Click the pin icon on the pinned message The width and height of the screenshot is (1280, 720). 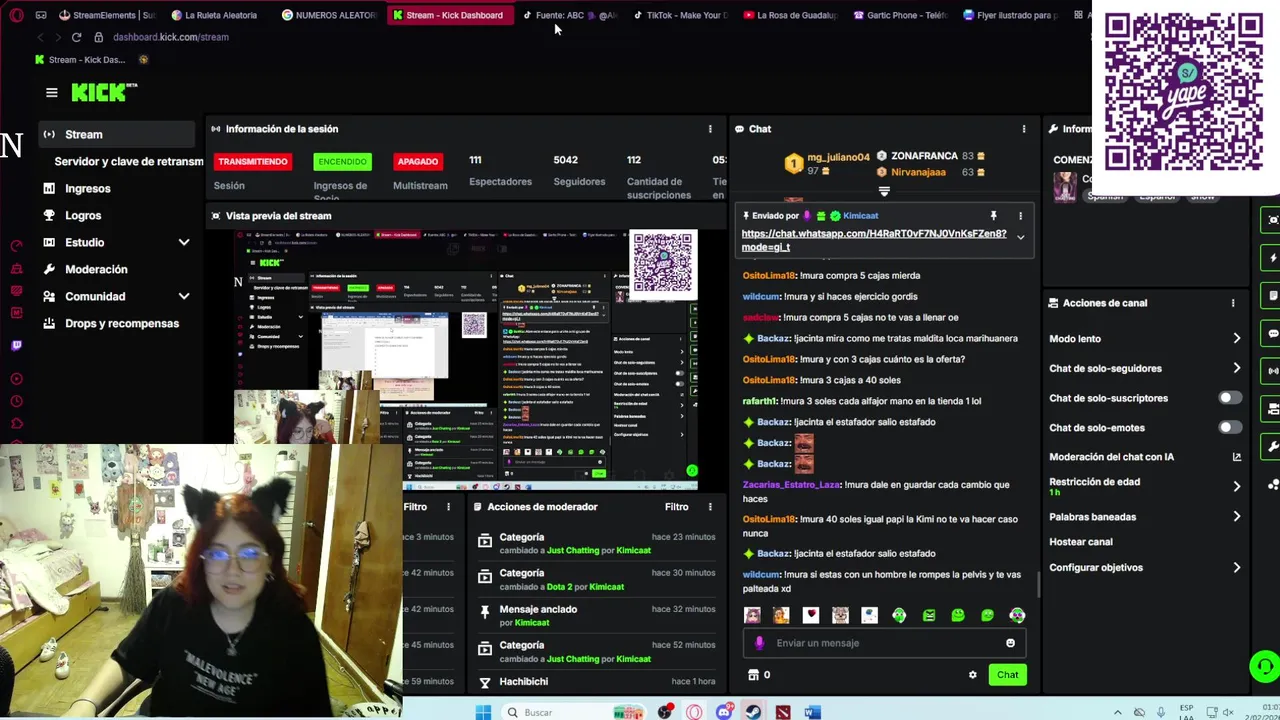tap(993, 216)
